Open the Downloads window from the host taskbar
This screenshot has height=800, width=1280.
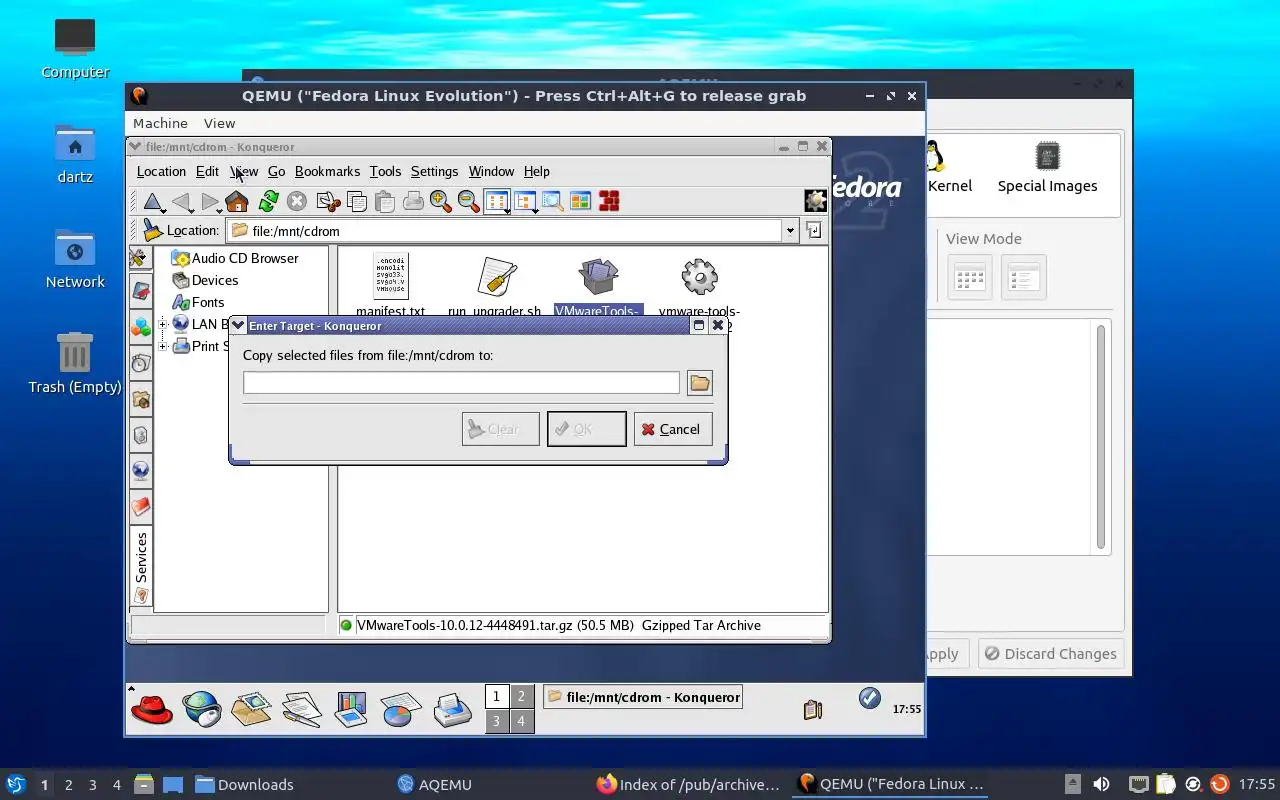click(244, 784)
